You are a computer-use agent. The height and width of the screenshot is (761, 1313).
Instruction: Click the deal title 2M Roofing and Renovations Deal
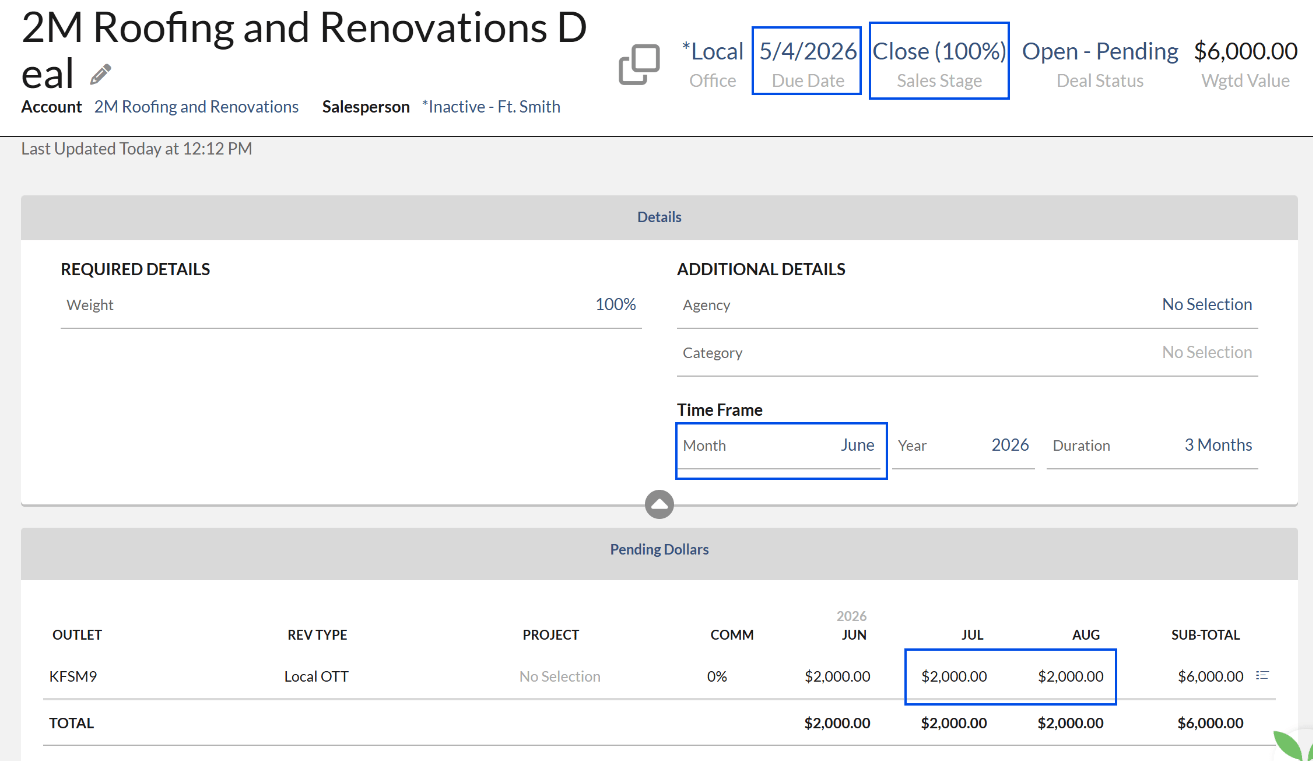click(x=304, y=50)
